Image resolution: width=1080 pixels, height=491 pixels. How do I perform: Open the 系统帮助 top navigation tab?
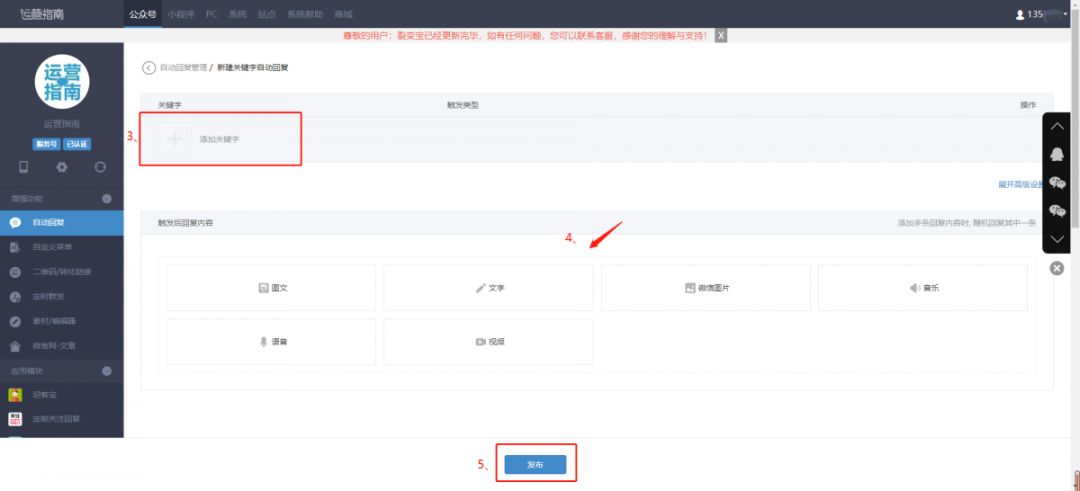[x=305, y=14]
